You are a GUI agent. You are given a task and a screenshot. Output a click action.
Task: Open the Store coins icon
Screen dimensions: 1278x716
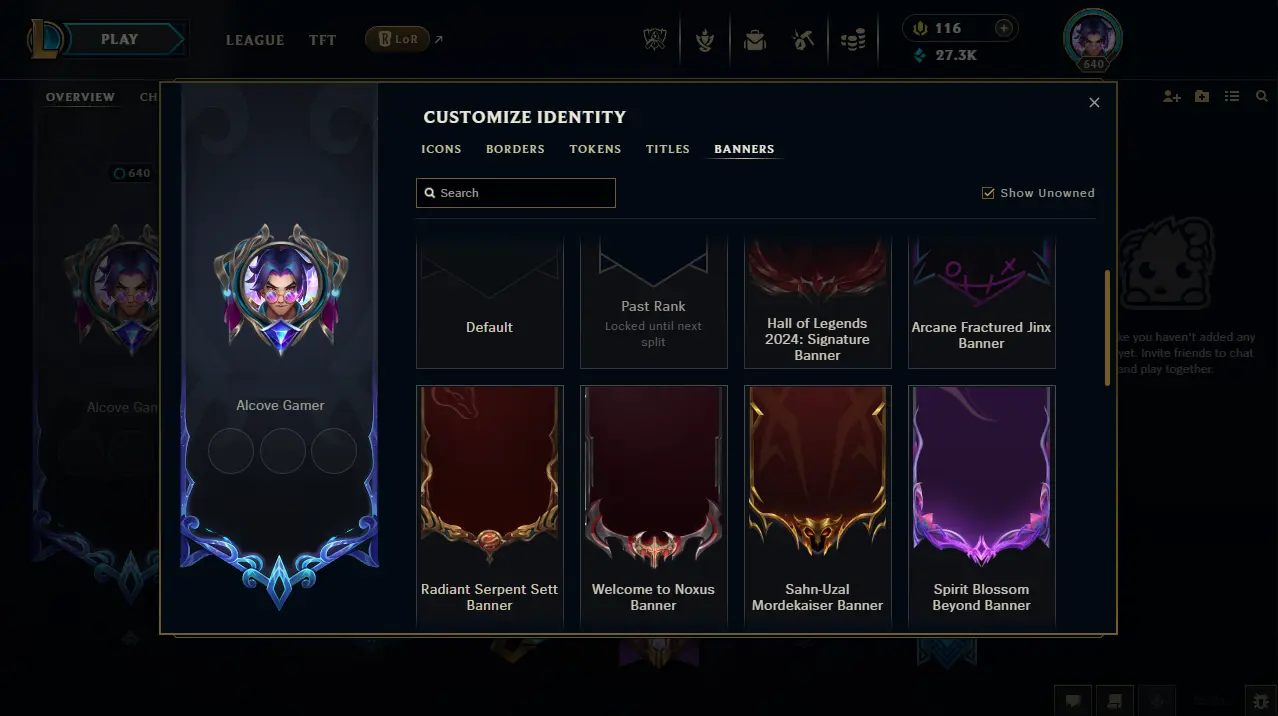pyautogui.click(x=852, y=40)
